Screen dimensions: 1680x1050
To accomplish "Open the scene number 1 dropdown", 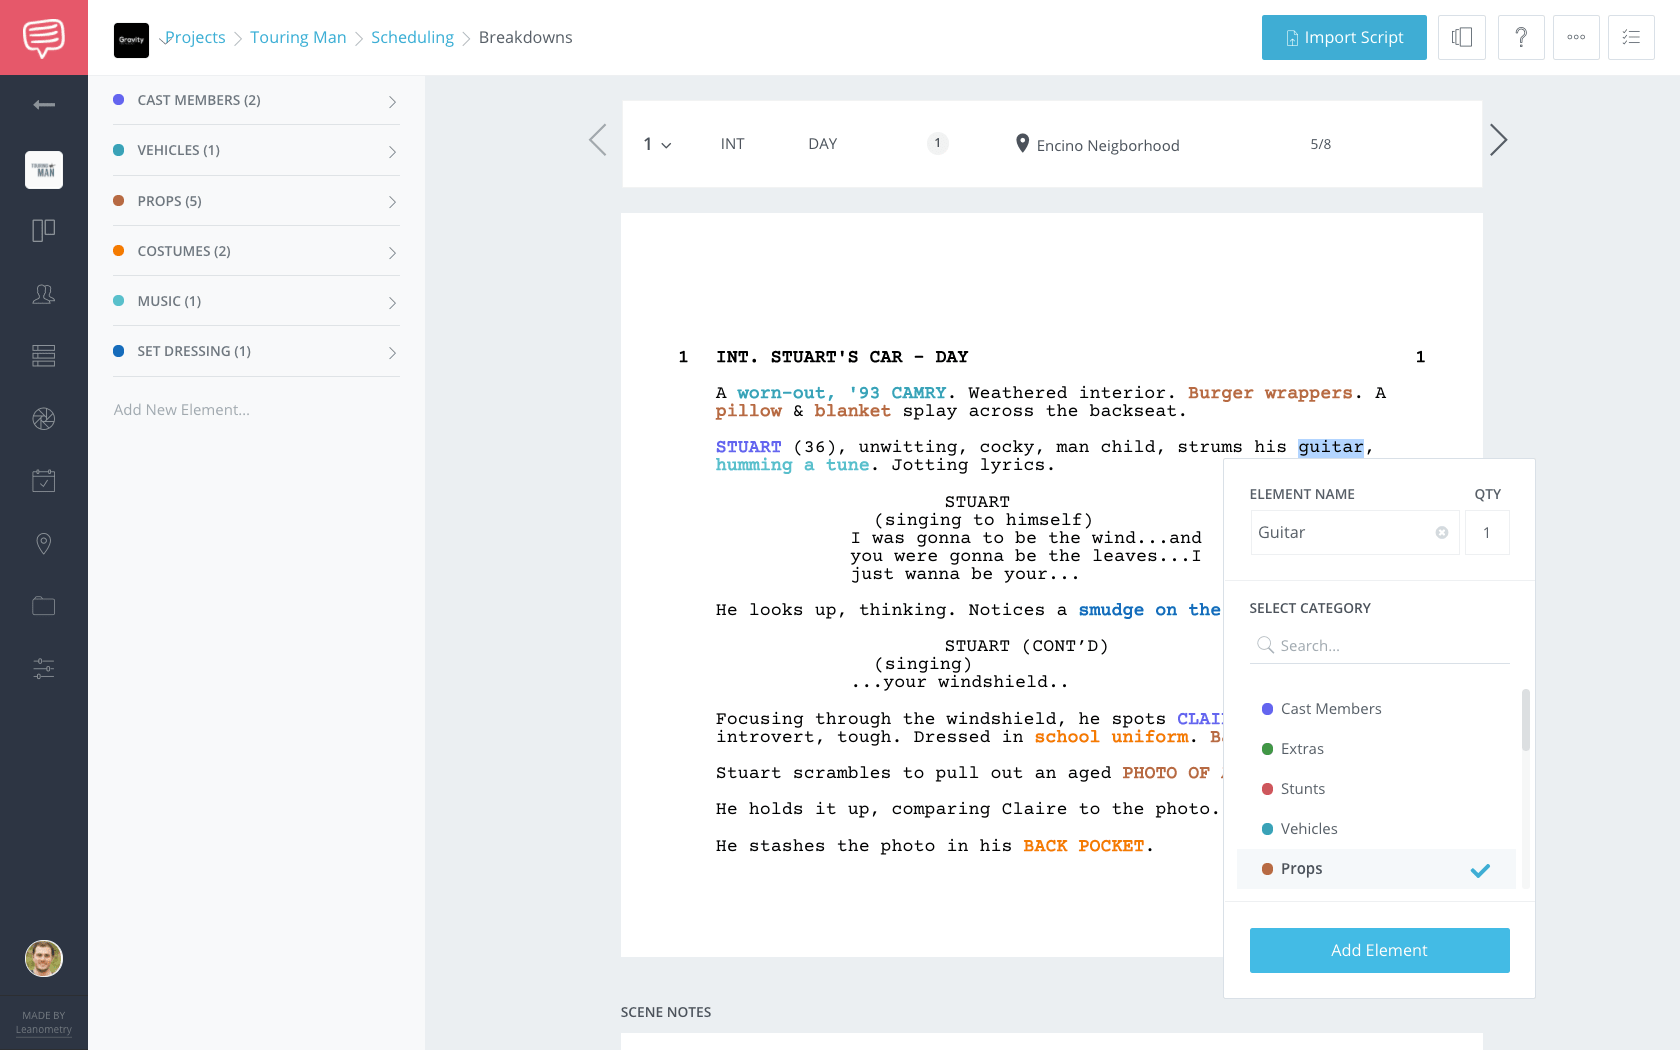I will [657, 144].
